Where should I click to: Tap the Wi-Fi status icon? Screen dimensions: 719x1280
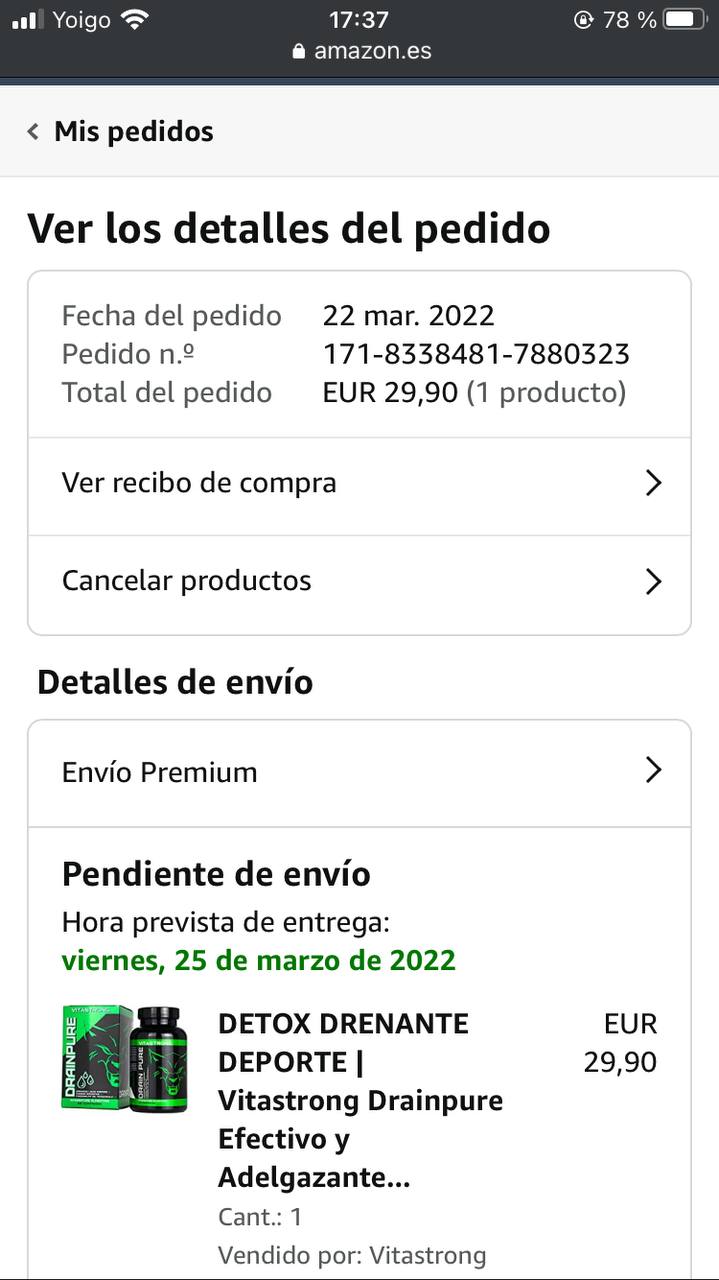click(133, 19)
